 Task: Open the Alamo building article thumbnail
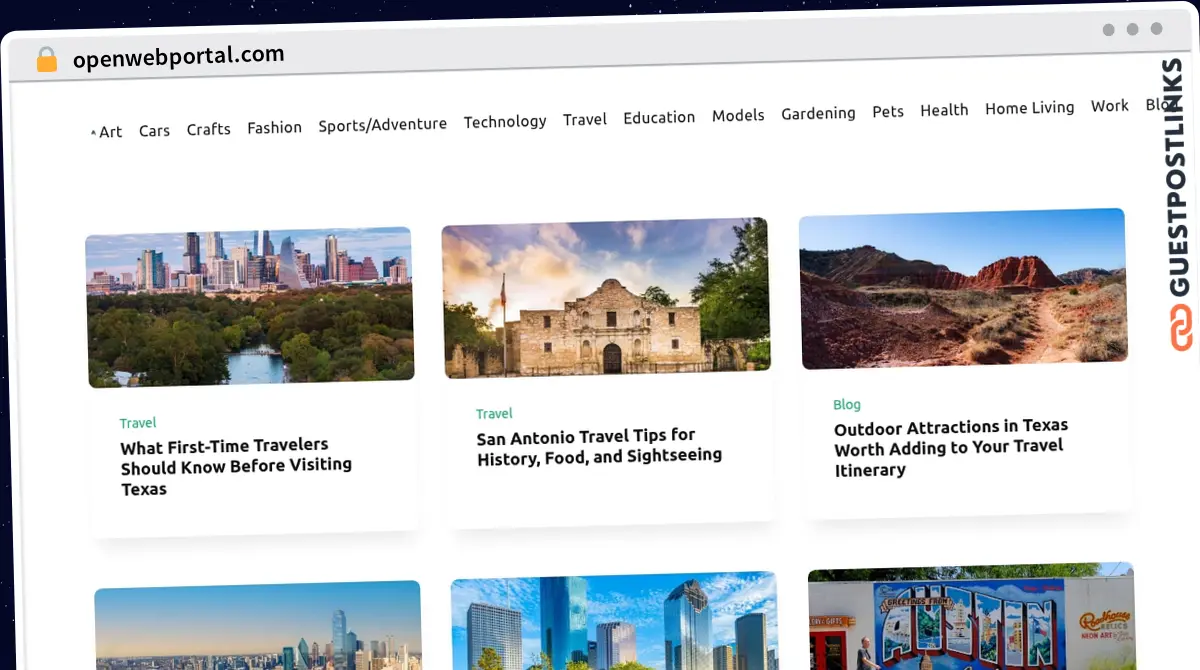pos(606,298)
